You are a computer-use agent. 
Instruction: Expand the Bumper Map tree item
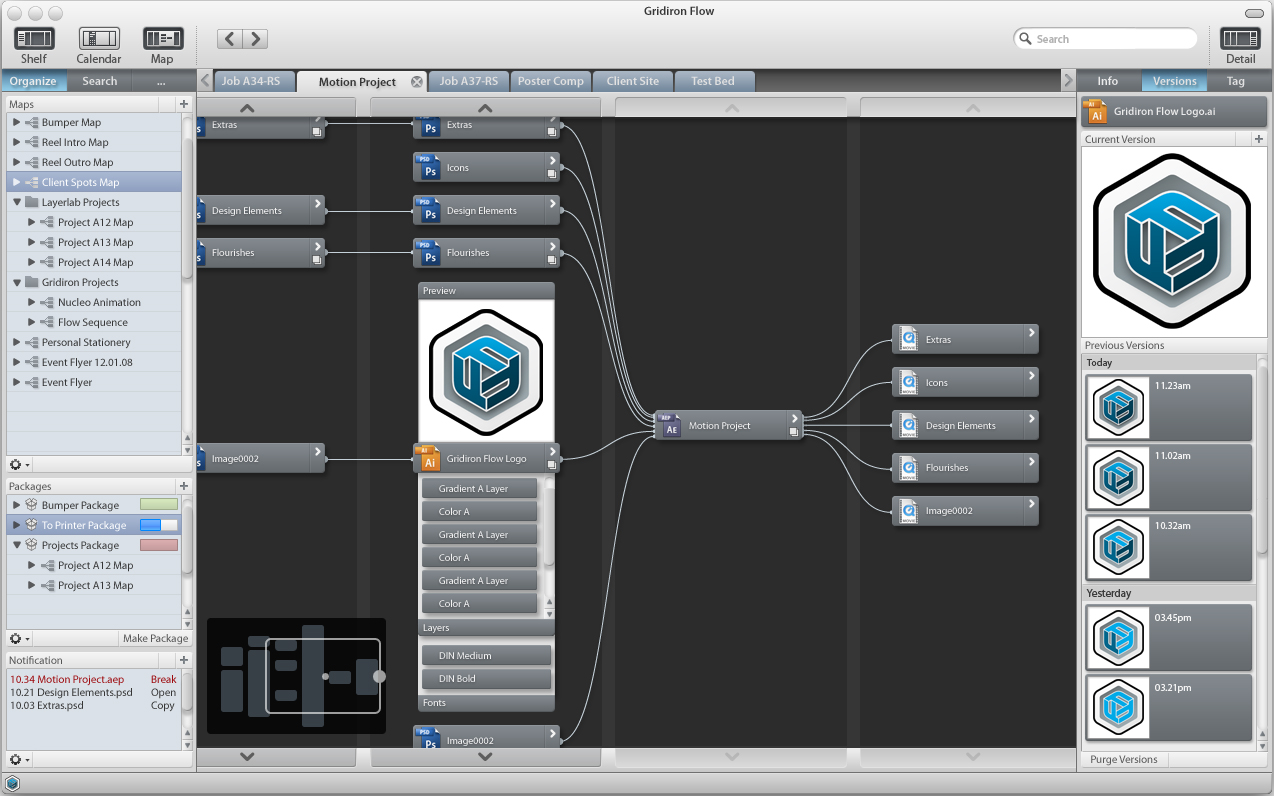(17, 122)
